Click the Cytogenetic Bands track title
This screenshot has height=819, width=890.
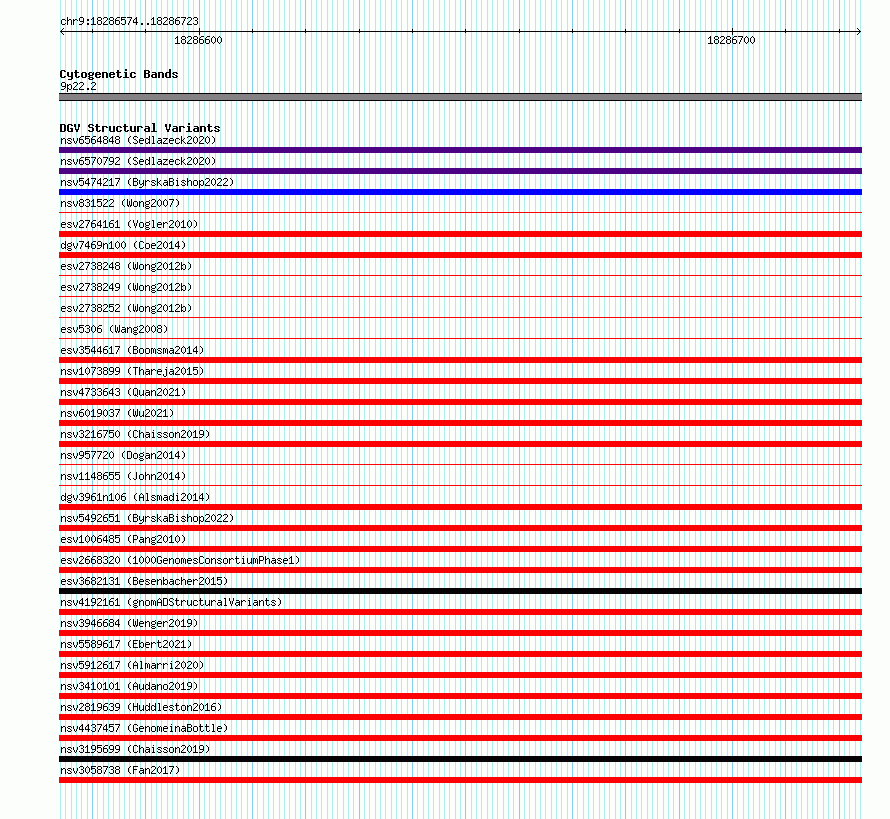click(x=119, y=74)
